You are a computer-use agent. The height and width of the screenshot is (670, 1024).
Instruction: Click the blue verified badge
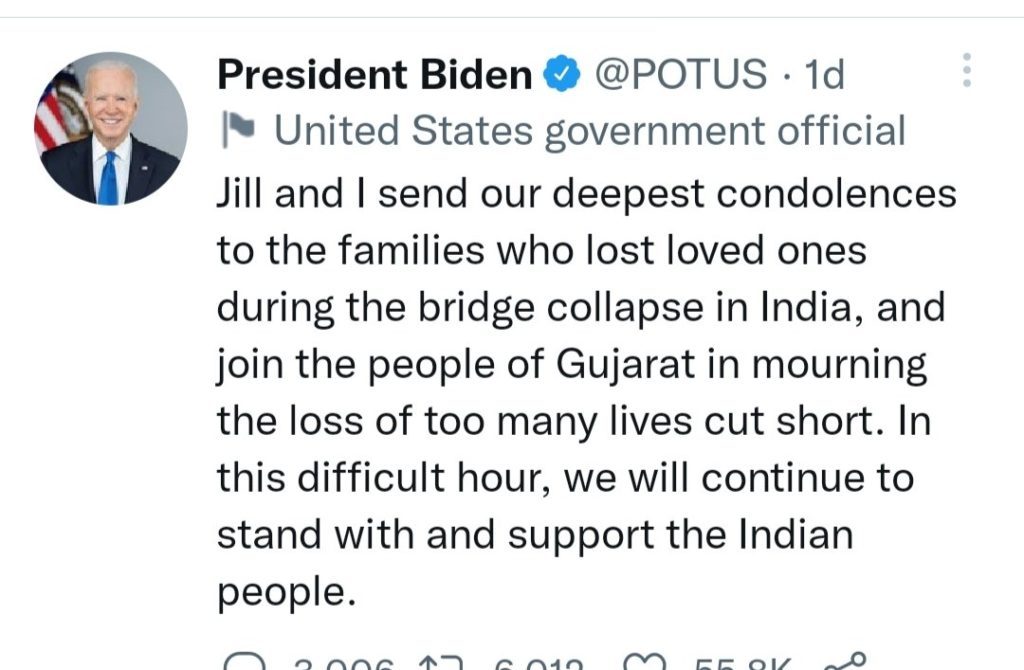[x=563, y=73]
